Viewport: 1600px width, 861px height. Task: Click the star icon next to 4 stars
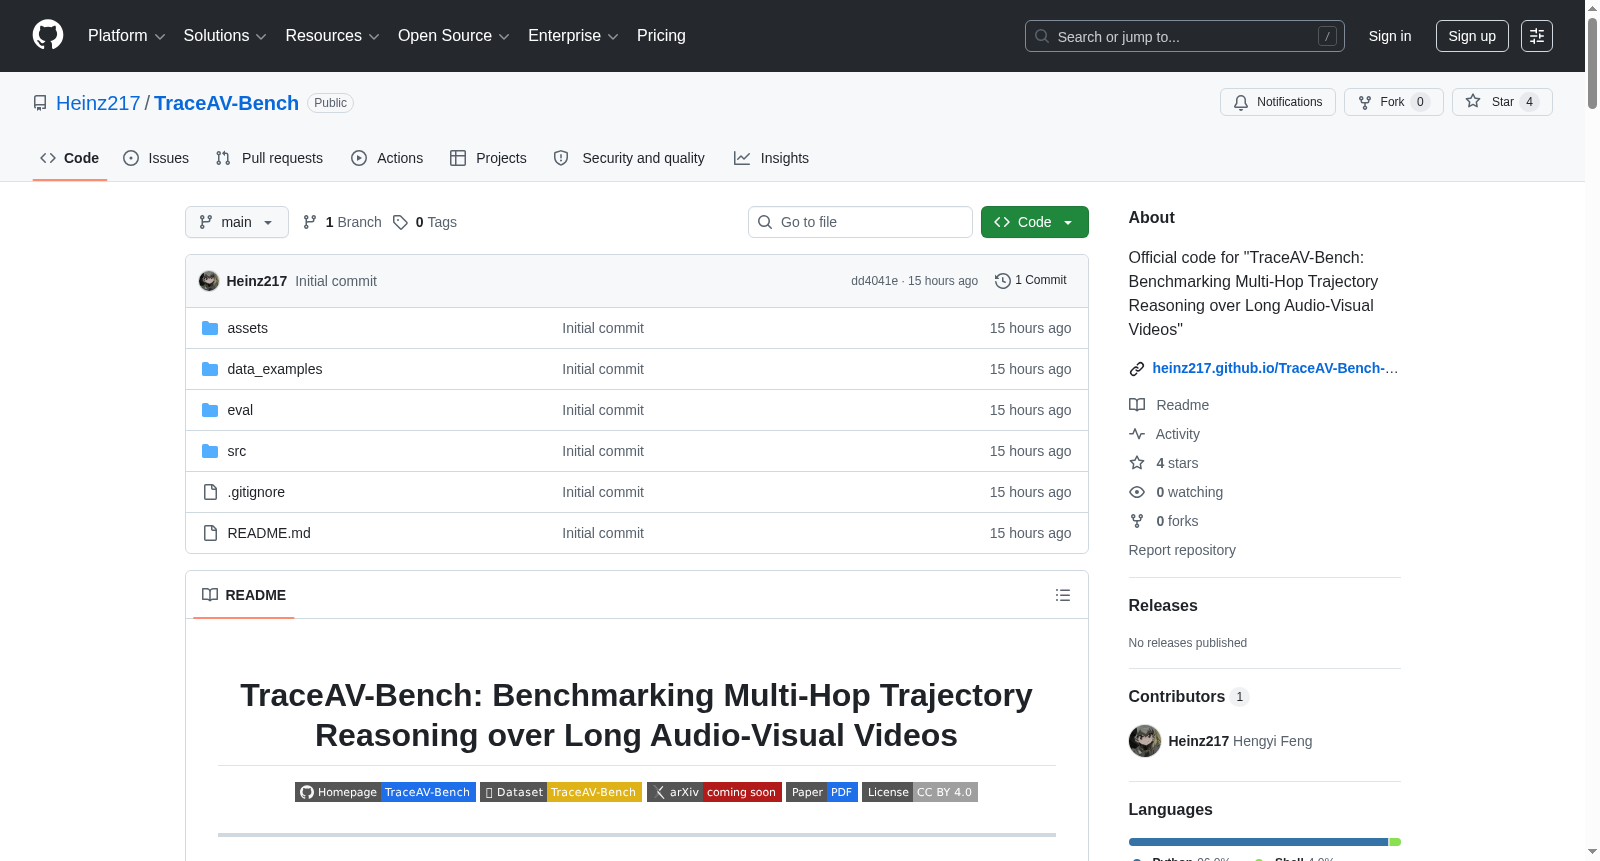point(1137,463)
